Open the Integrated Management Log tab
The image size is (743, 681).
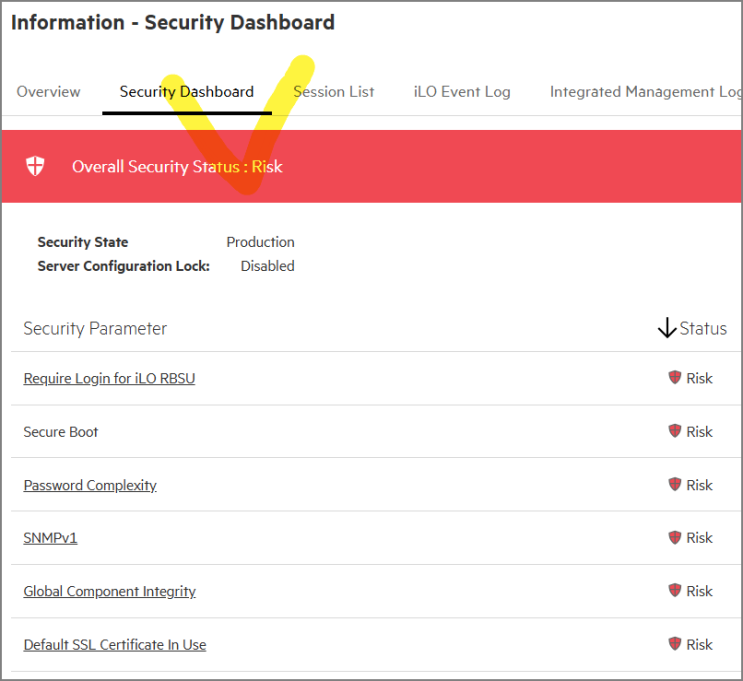point(645,91)
